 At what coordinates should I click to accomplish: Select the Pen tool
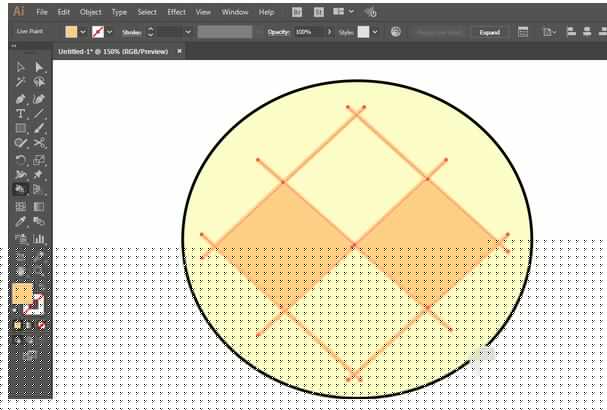pos(21,98)
